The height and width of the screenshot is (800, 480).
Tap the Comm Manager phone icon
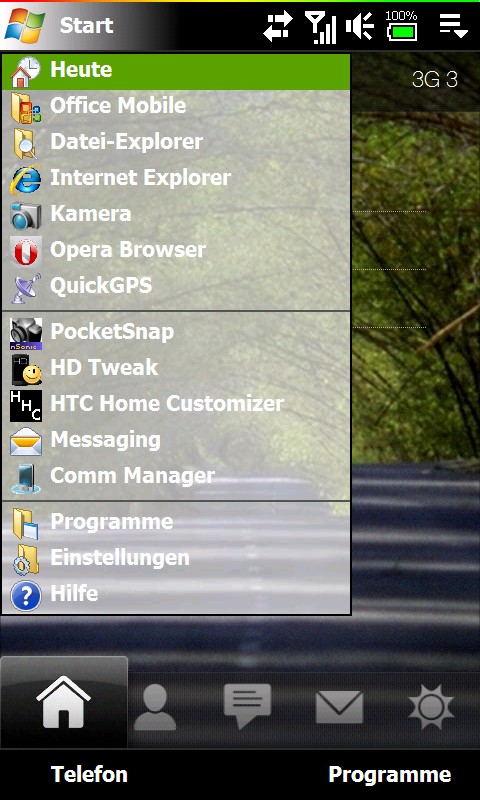click(x=25, y=478)
